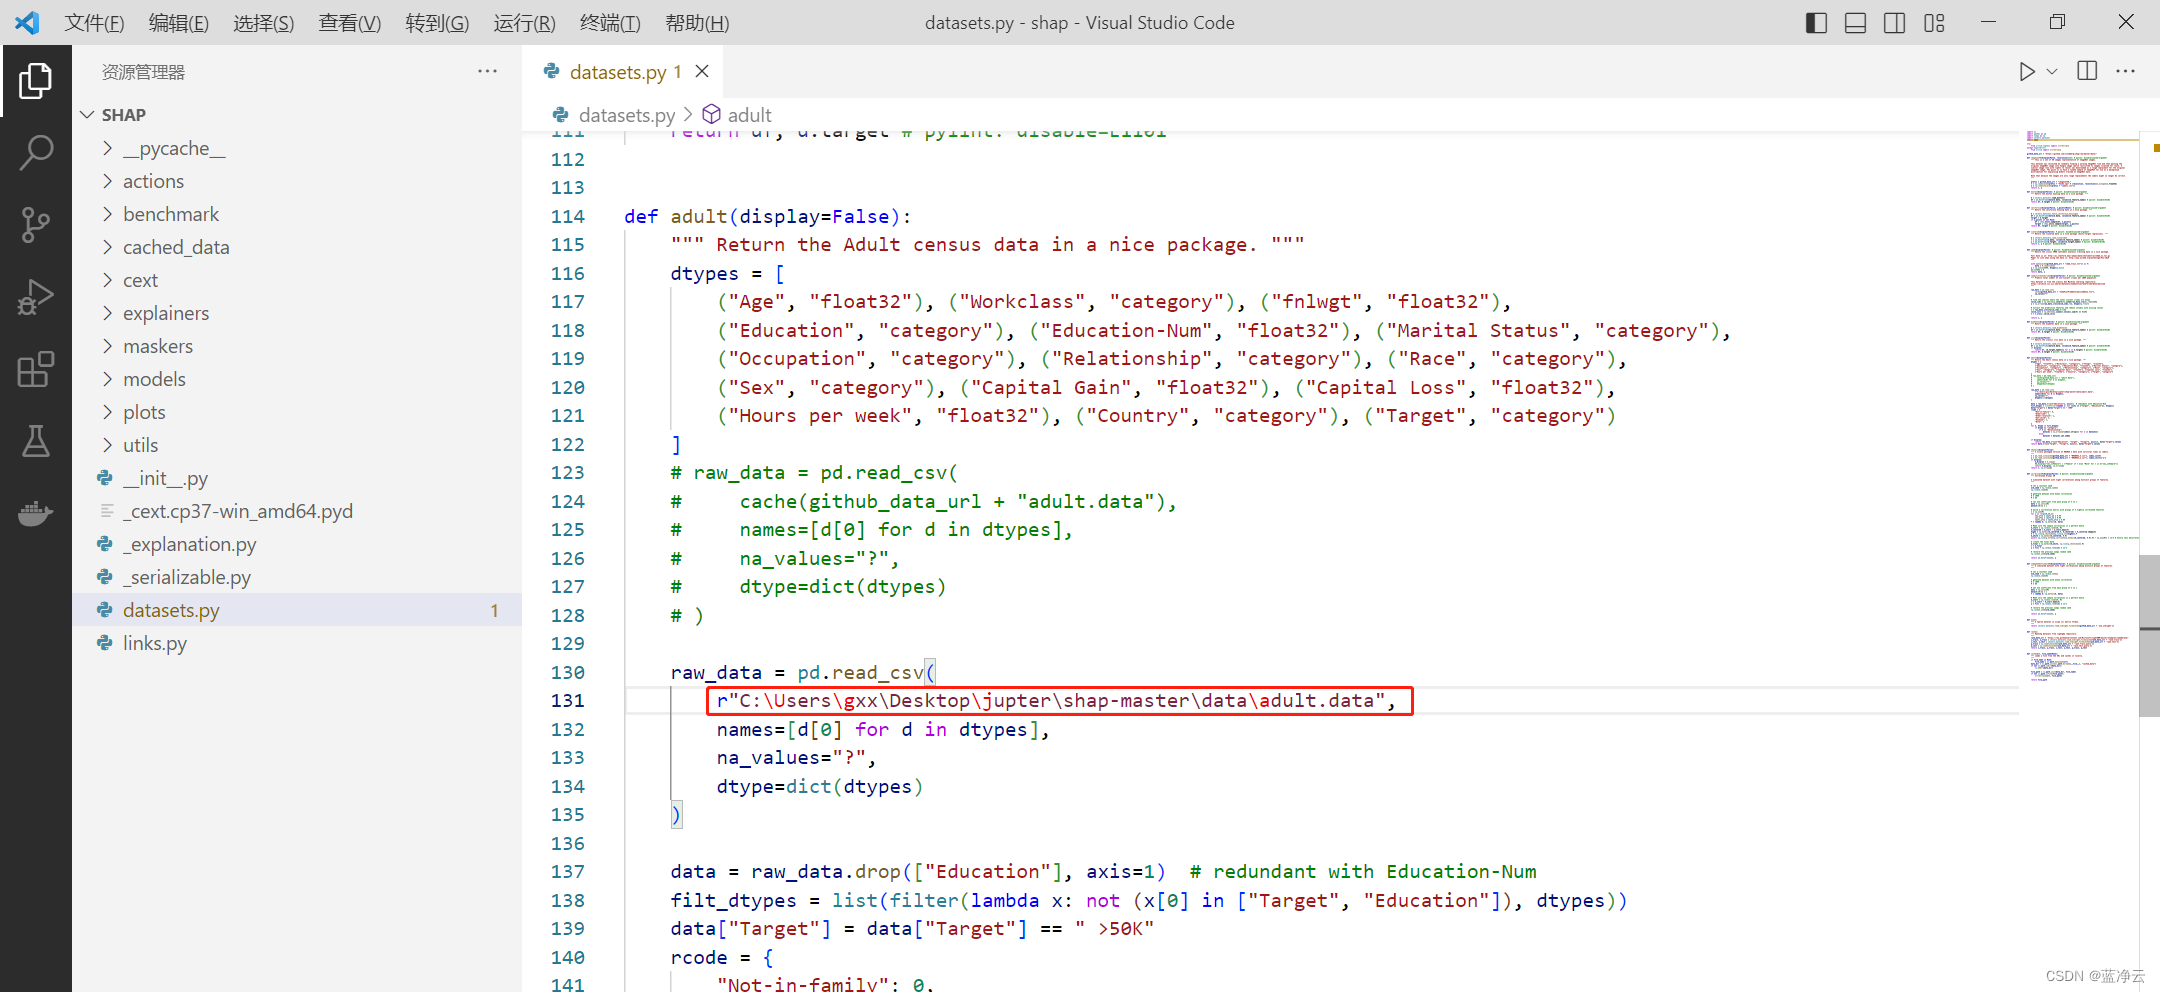Toggle the secondary side bar
This screenshot has height=992, width=2160.
click(1895, 22)
